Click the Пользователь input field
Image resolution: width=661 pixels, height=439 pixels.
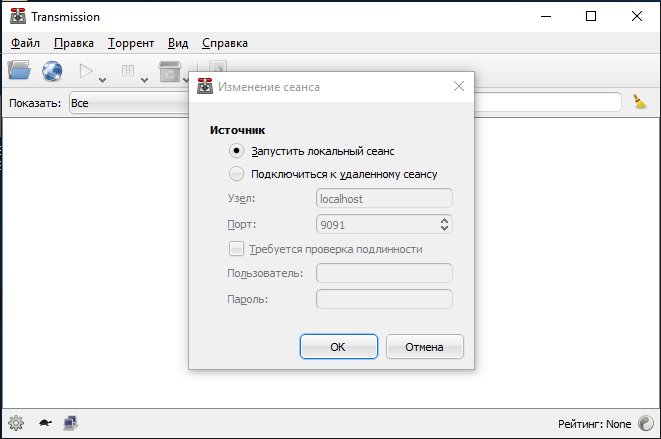(x=384, y=273)
